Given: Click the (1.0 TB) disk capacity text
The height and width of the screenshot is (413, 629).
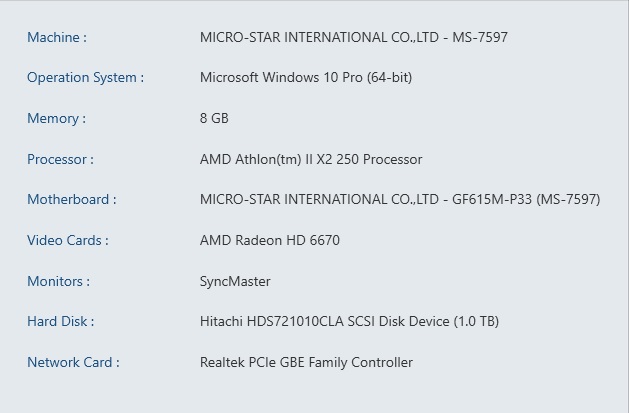Looking at the screenshot, I should point(476,321).
